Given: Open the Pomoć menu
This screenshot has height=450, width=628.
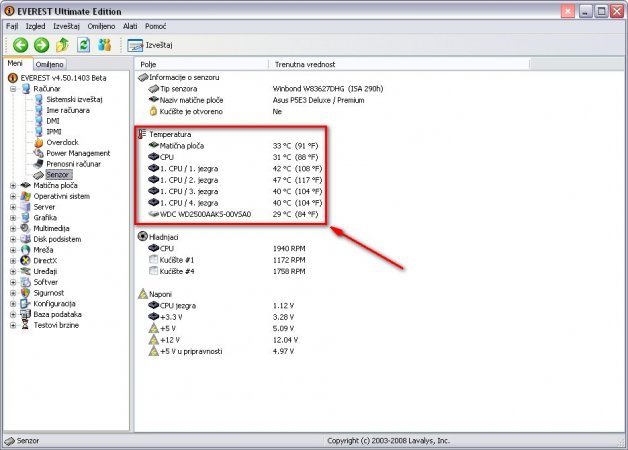Looking at the screenshot, I should pos(155,26).
